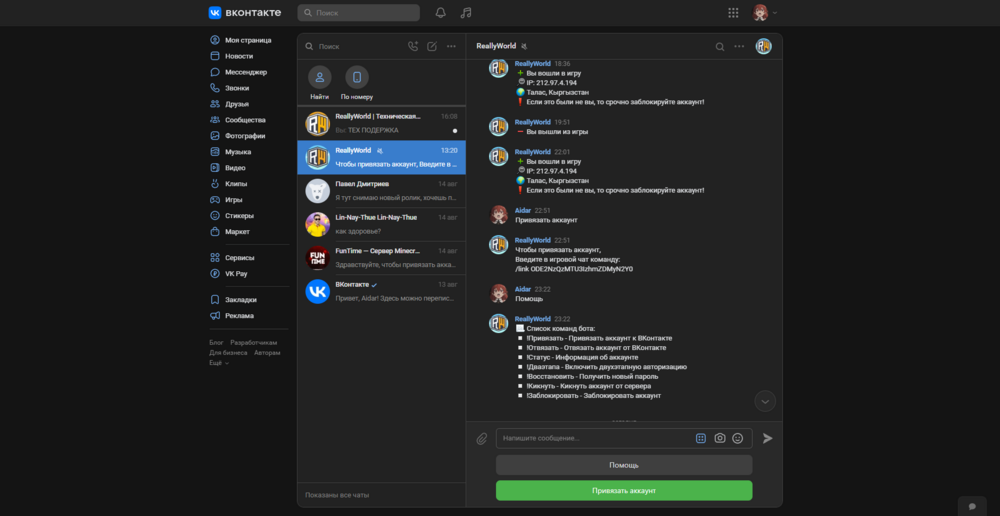Click ReallyWorld title in chat header
Image resolution: width=1000 pixels, height=516 pixels.
pyautogui.click(x=496, y=47)
